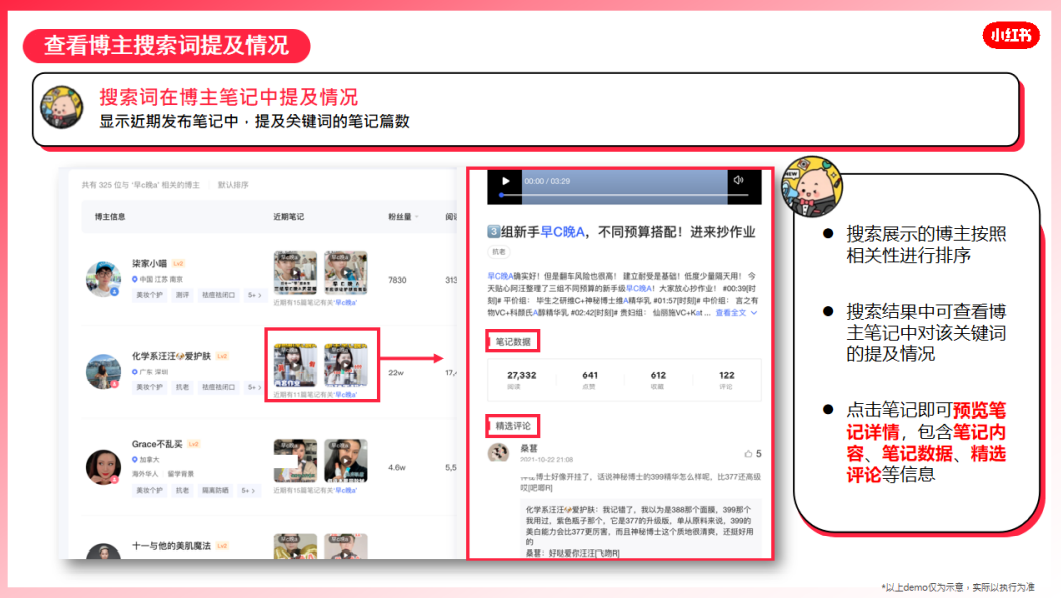Click the follower count 4.6w
1061x598 pixels.
(x=397, y=467)
